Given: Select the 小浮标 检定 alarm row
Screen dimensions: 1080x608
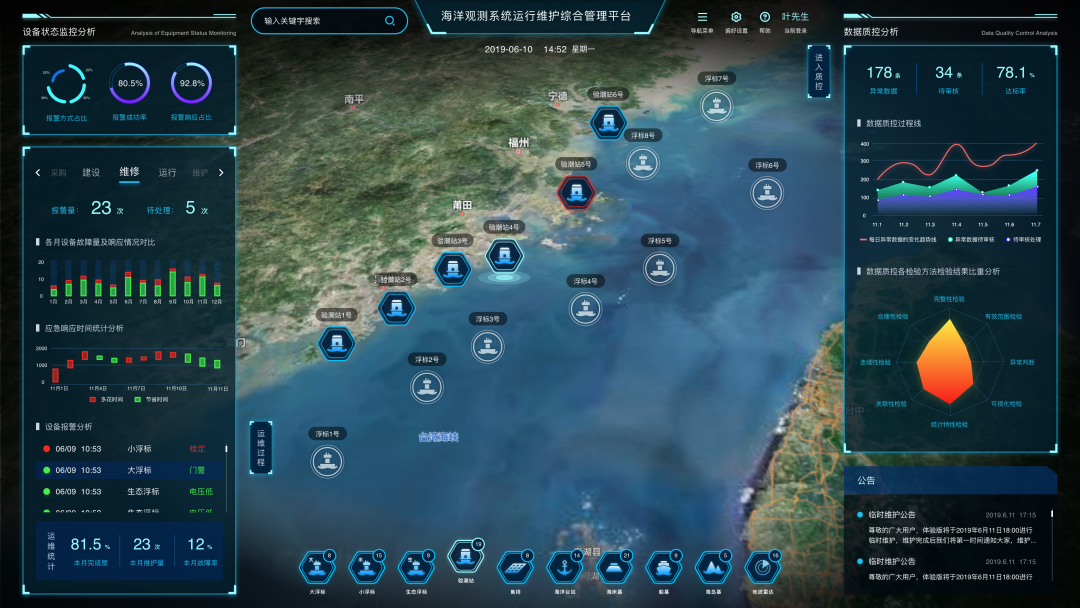Looking at the screenshot, I should point(129,449).
